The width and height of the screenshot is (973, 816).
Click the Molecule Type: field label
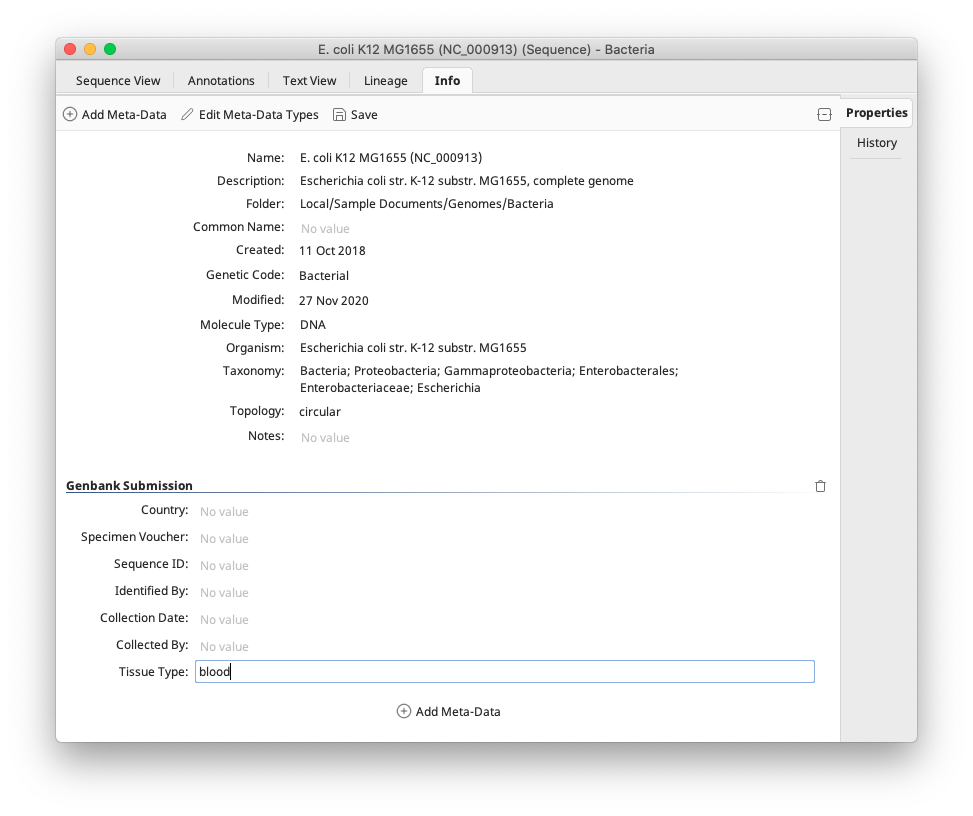242,325
